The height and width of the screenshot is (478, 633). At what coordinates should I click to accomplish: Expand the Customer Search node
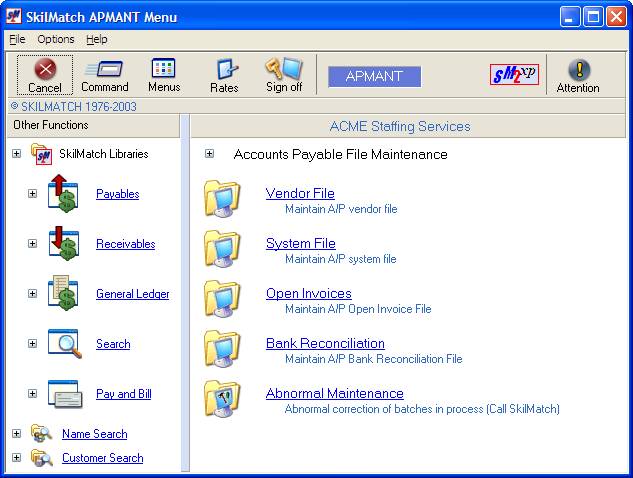tap(16, 457)
